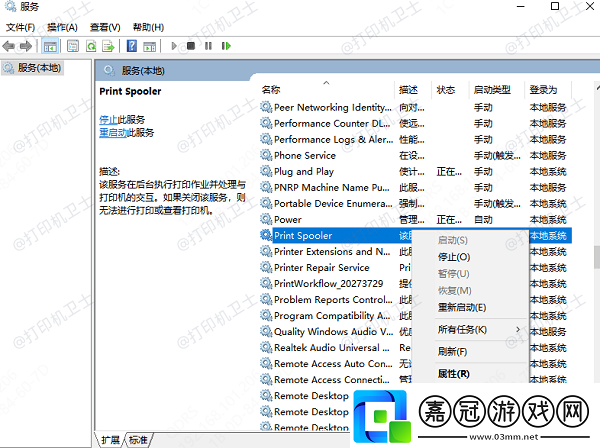Open the 操作(A) menu
The height and width of the screenshot is (448, 600).
(62, 27)
